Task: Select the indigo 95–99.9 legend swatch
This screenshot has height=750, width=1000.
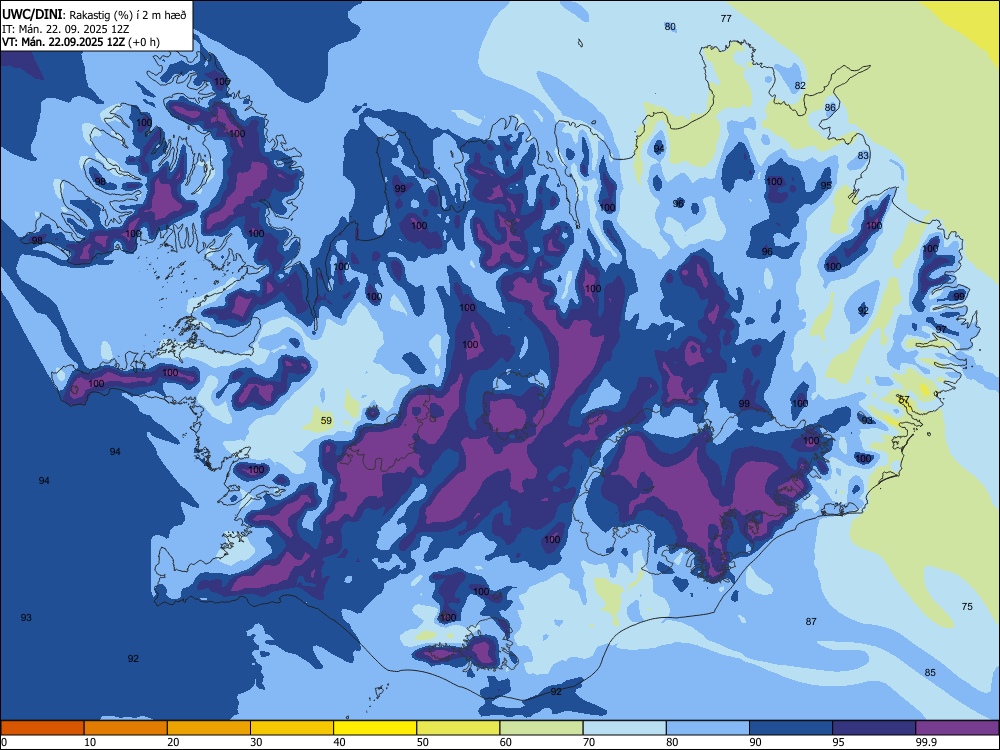Action: tap(874, 728)
